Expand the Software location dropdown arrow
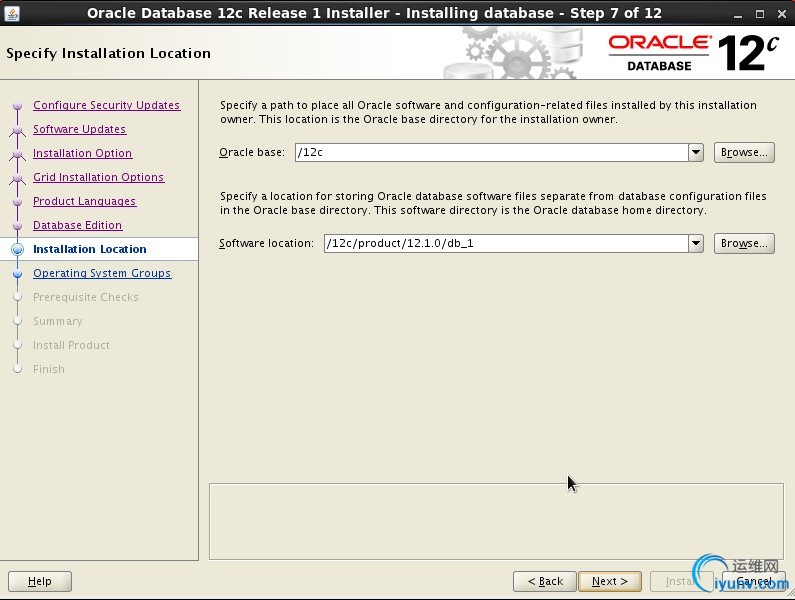The image size is (795, 600). coord(696,243)
